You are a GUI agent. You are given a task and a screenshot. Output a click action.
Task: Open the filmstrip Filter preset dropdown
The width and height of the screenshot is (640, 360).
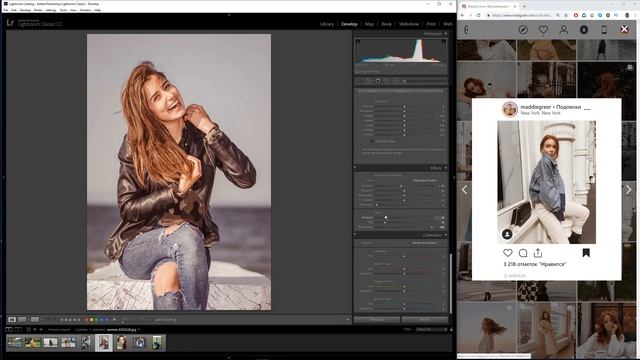431,329
